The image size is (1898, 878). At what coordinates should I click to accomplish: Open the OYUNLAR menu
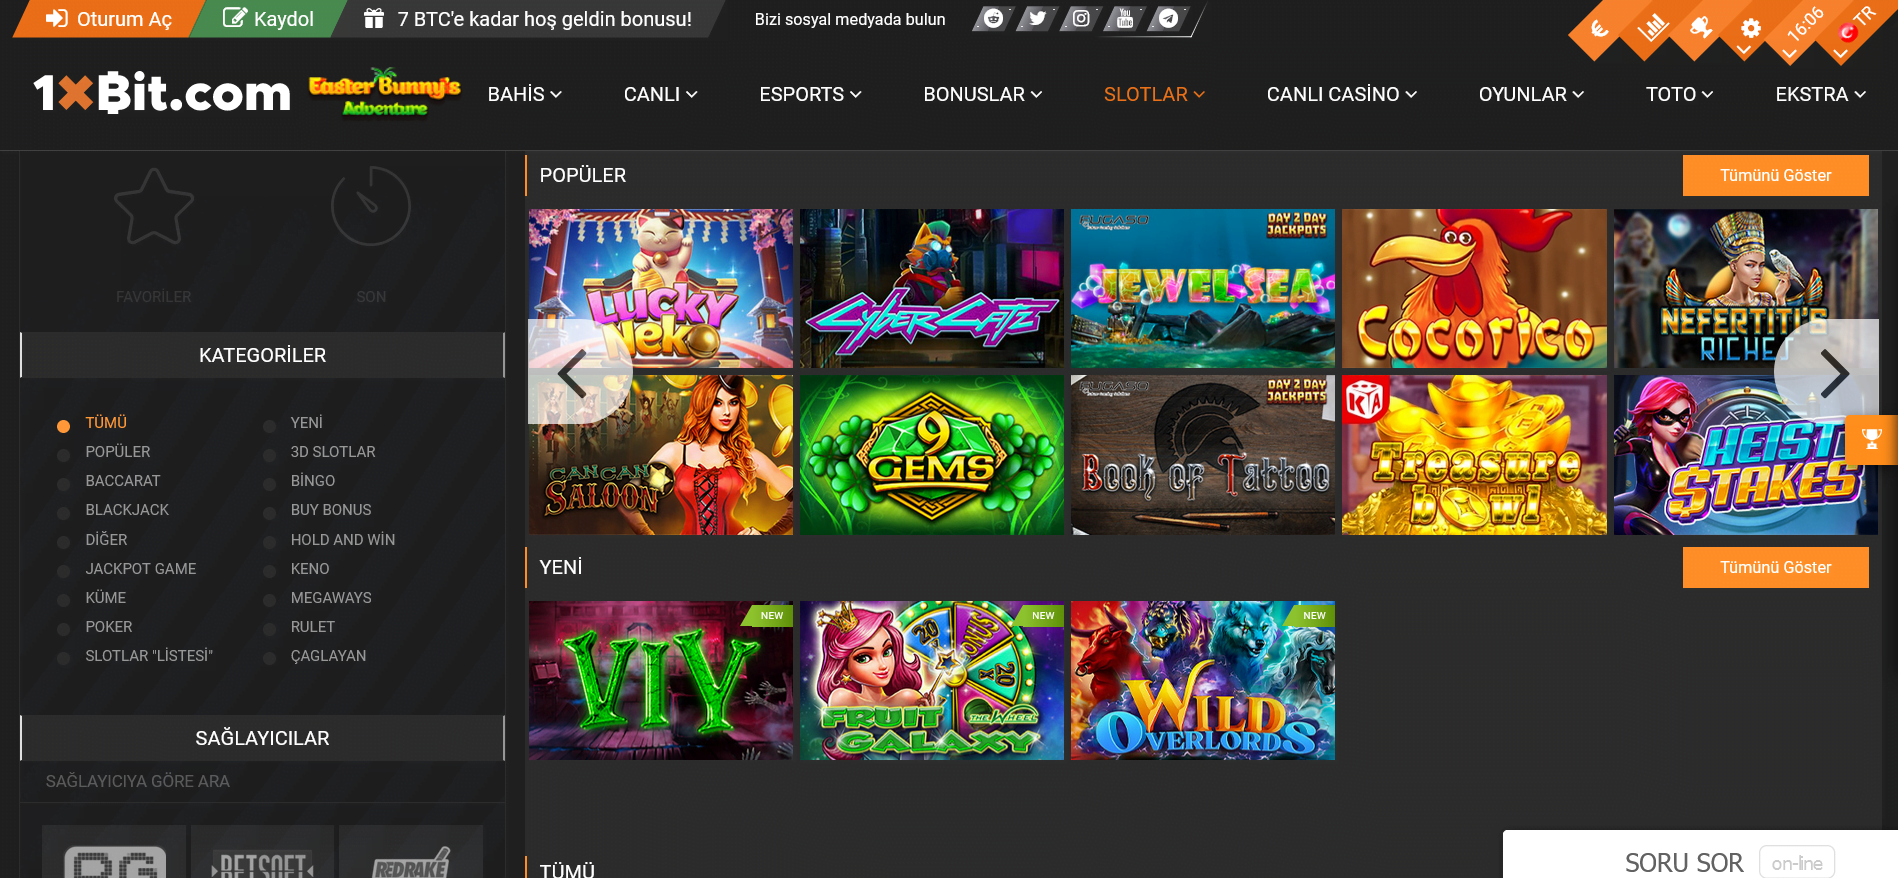tap(1531, 94)
